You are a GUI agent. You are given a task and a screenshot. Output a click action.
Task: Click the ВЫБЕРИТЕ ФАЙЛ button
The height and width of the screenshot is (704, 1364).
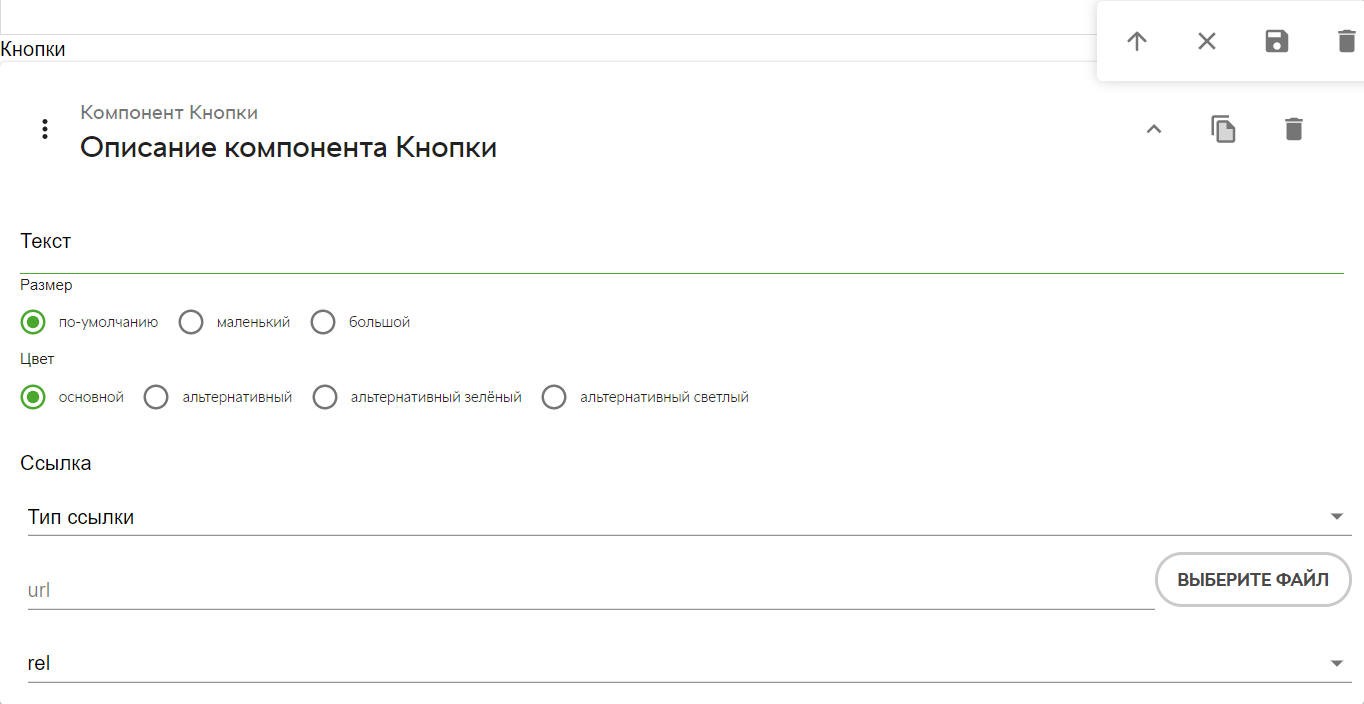[x=1253, y=580]
